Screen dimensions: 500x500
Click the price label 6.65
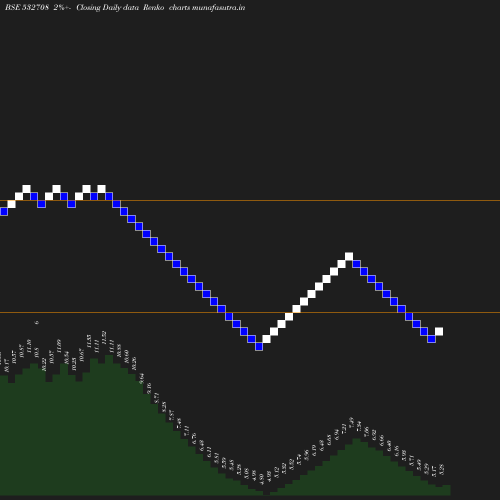click(x=329, y=440)
